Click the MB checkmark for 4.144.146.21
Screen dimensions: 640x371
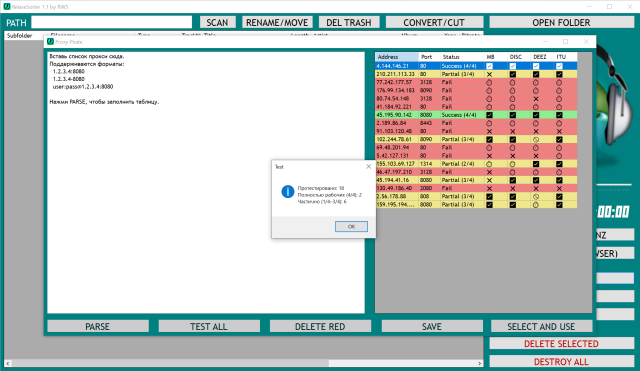tap(489, 66)
